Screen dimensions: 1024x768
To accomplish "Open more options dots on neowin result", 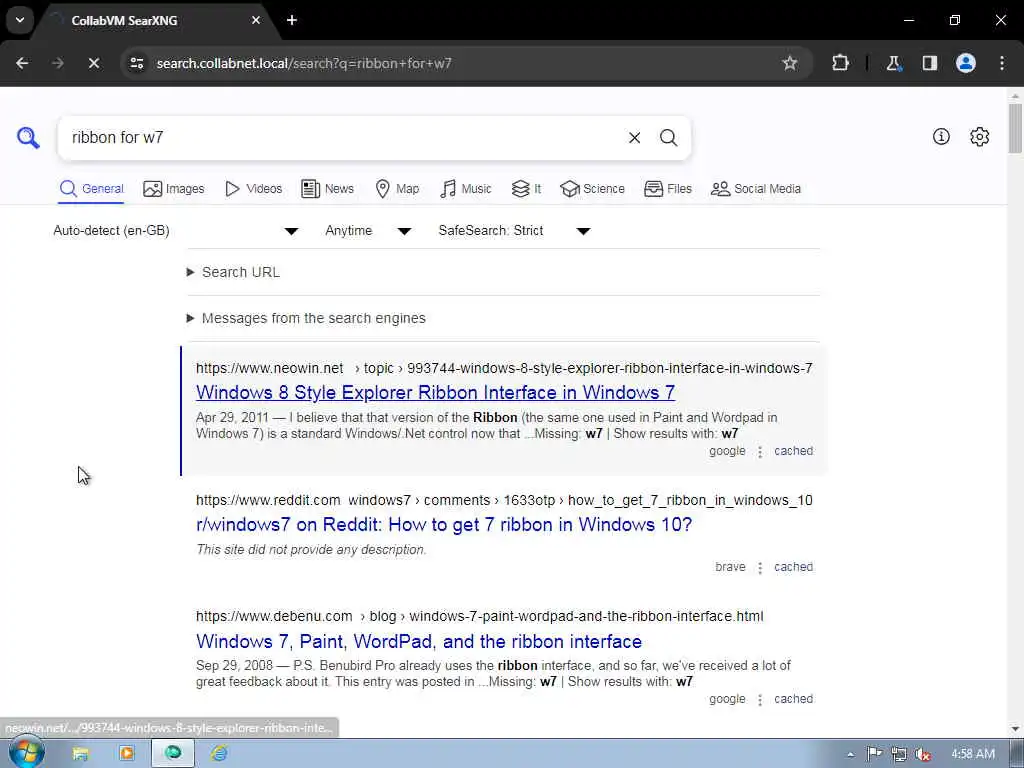I will pyautogui.click(x=760, y=452).
